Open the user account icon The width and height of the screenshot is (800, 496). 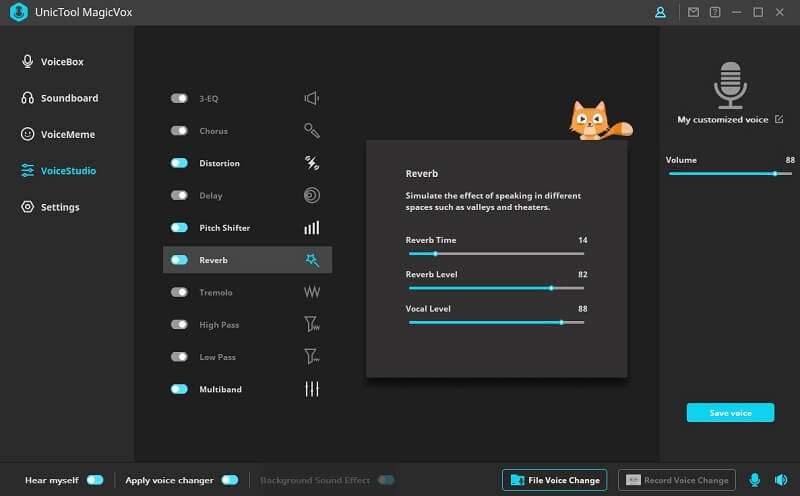pos(660,12)
